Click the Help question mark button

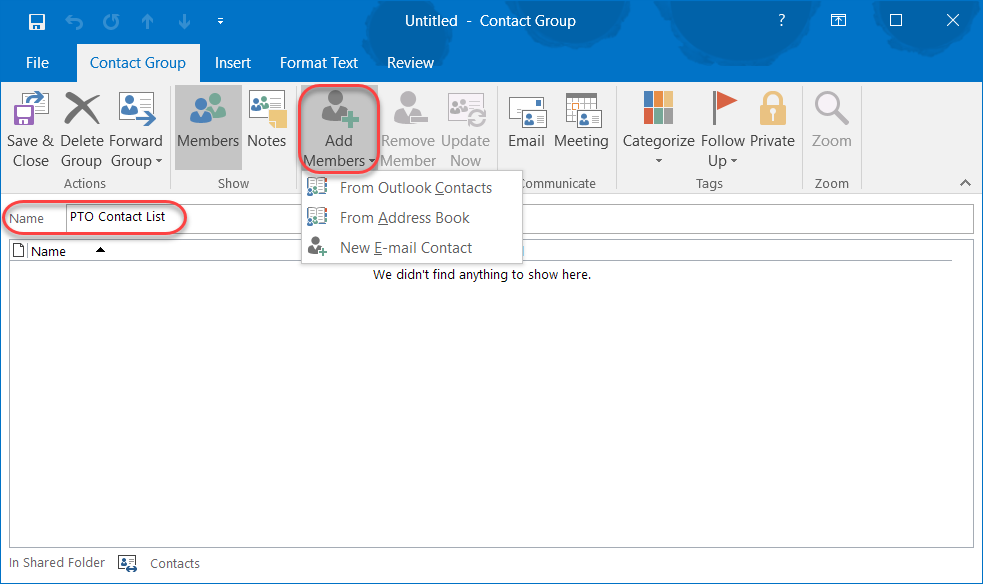coord(781,20)
